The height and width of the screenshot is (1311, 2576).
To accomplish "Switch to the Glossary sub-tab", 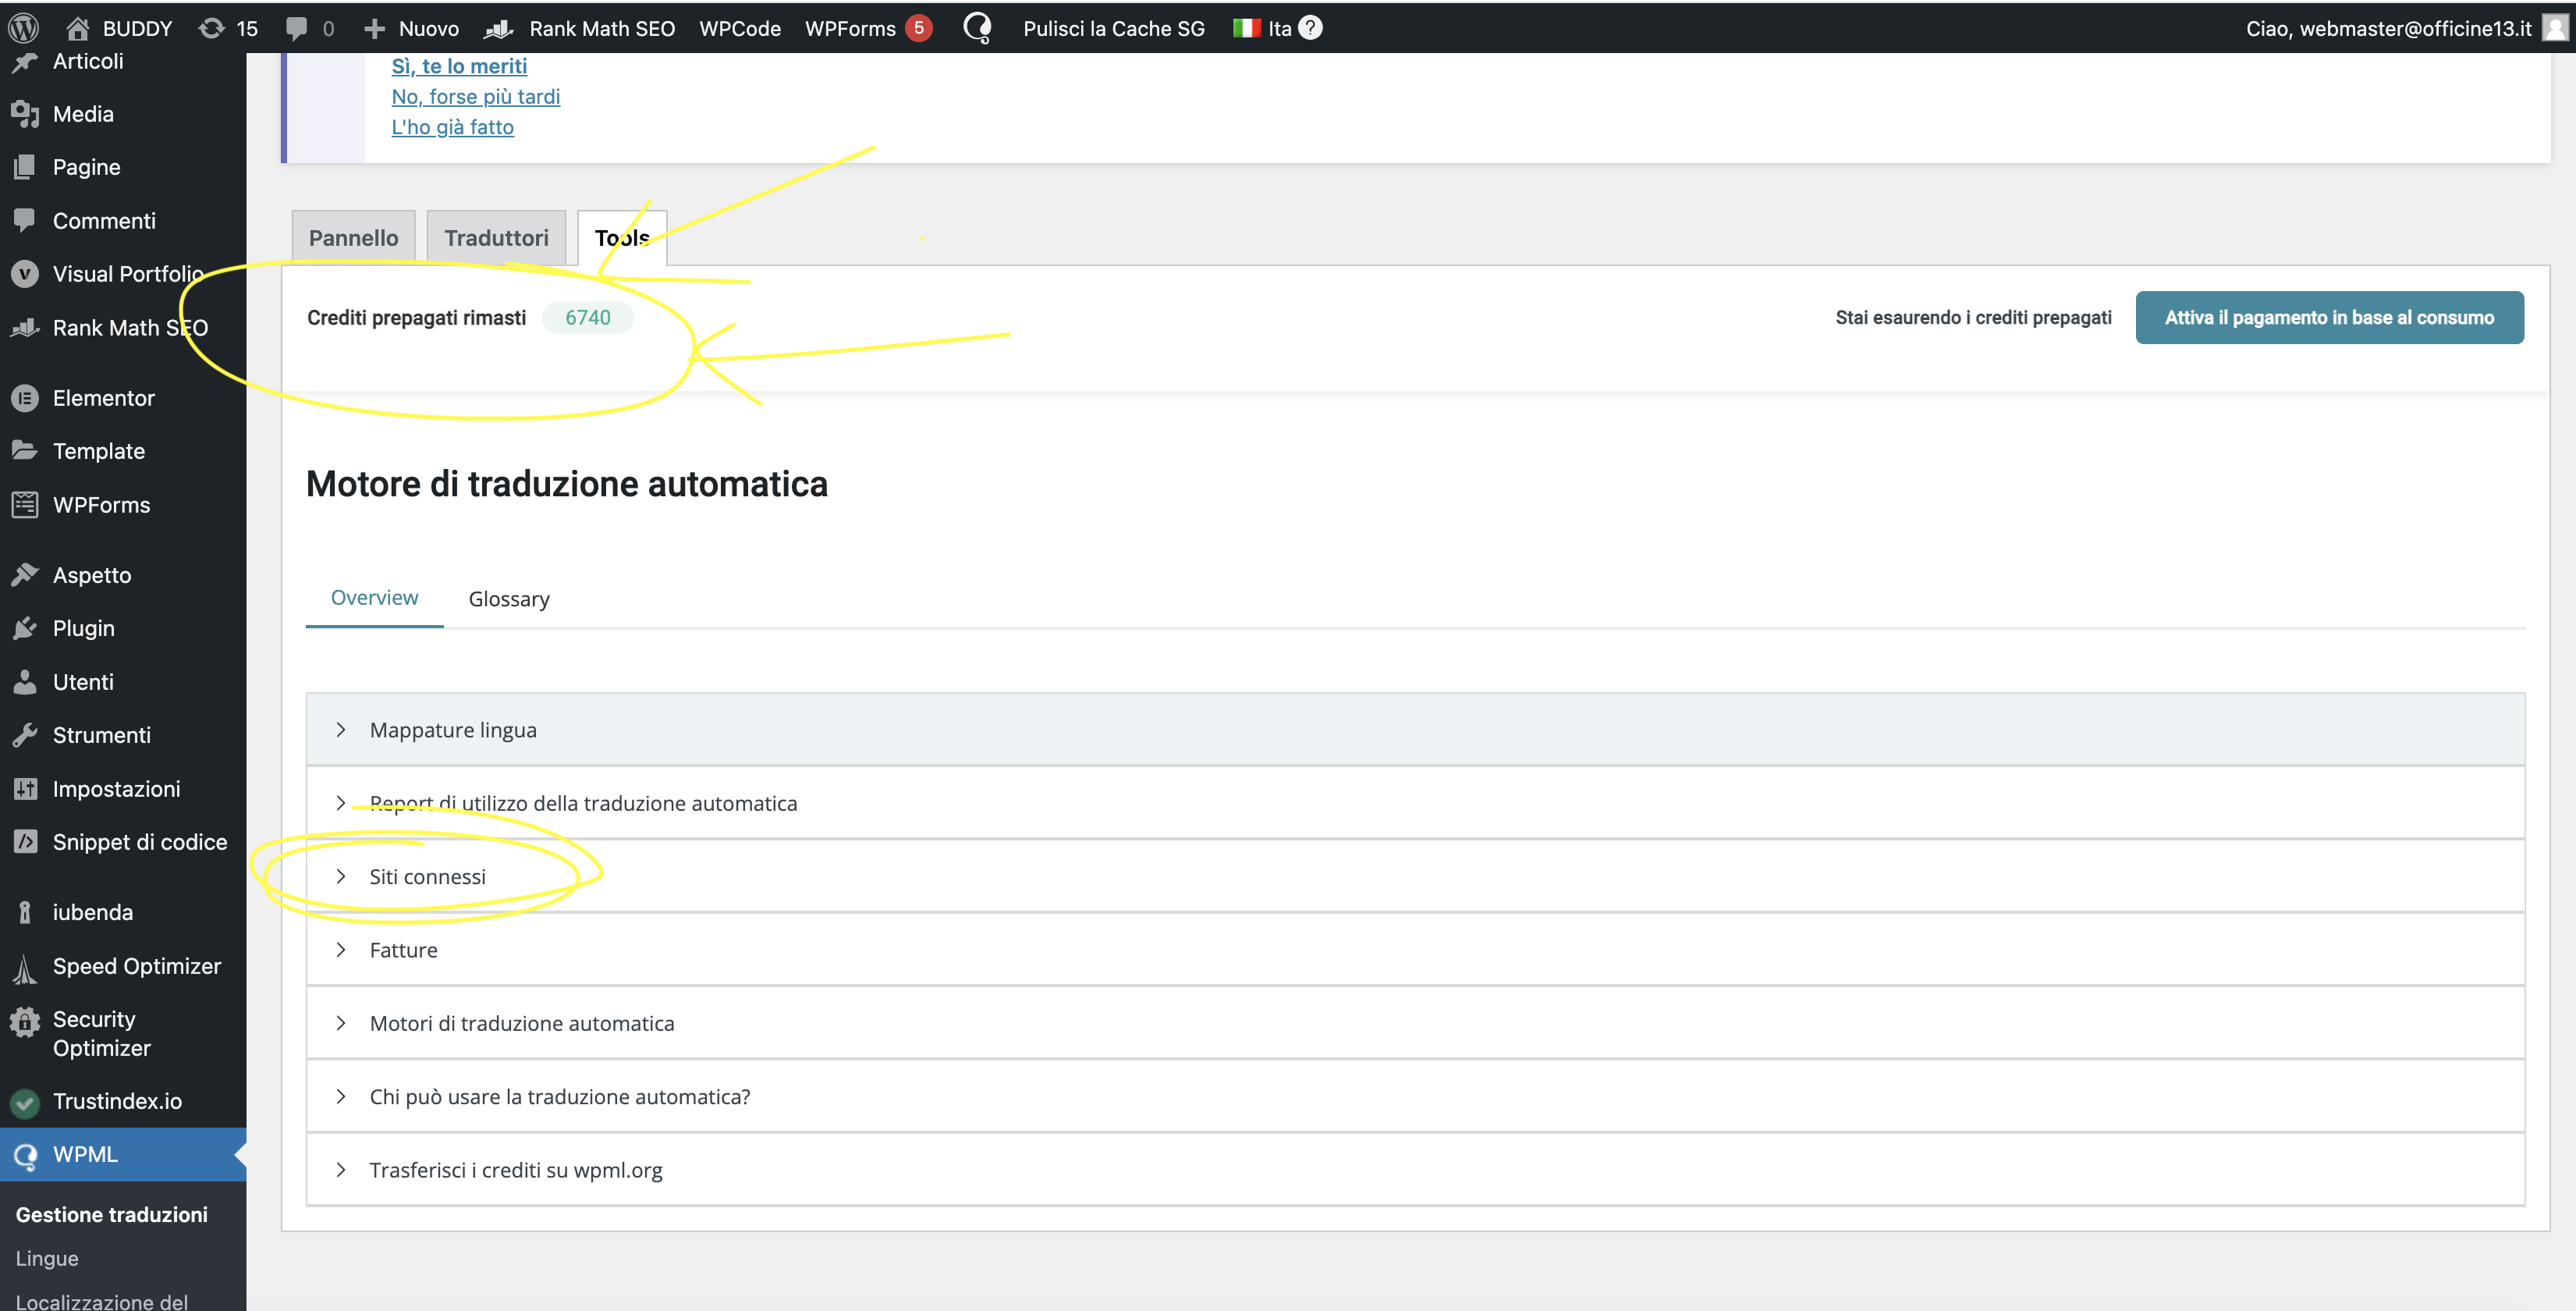I will pyautogui.click(x=509, y=599).
